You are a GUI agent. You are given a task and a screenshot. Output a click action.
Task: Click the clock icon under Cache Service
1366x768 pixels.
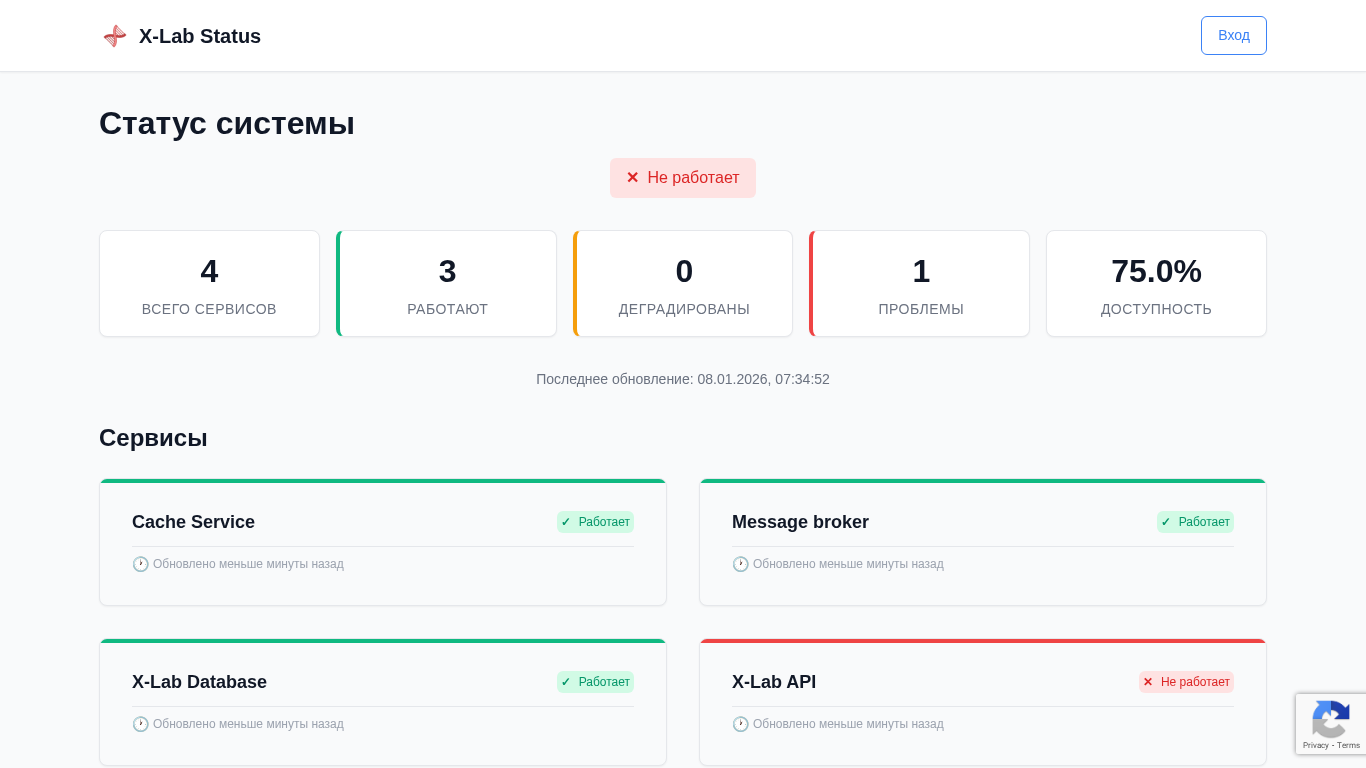[x=140, y=564]
